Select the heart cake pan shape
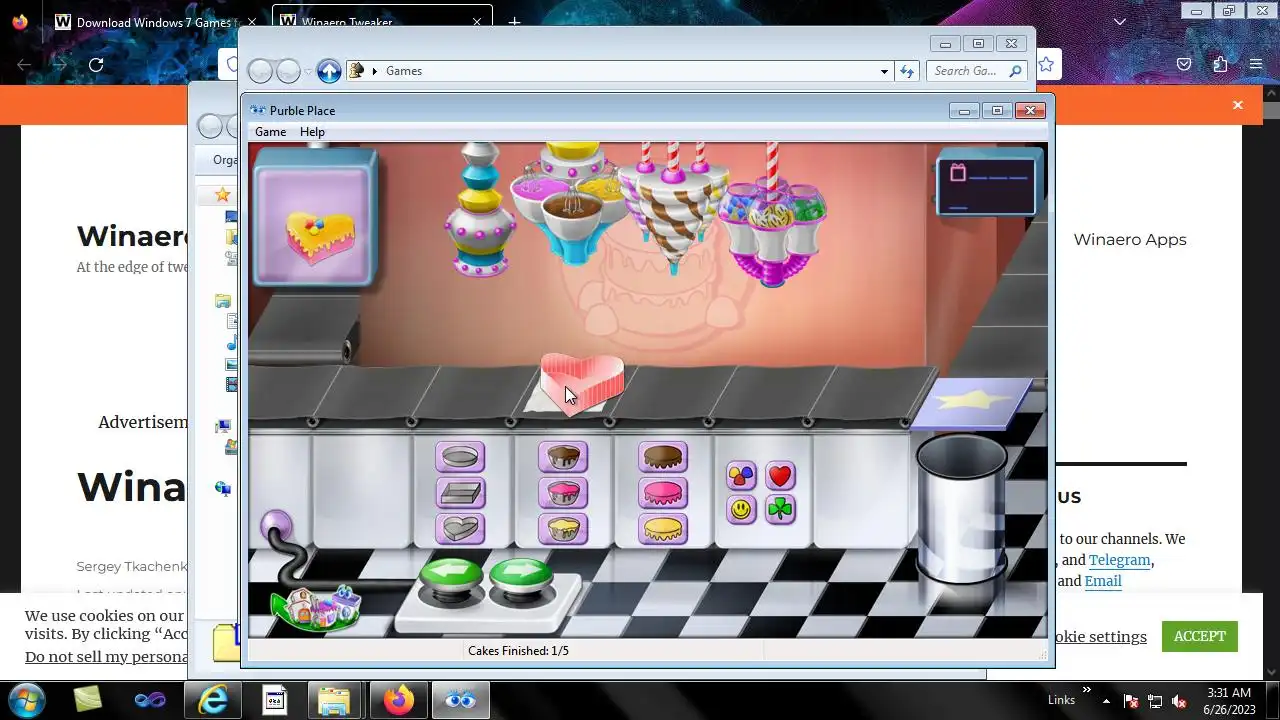 [460, 528]
